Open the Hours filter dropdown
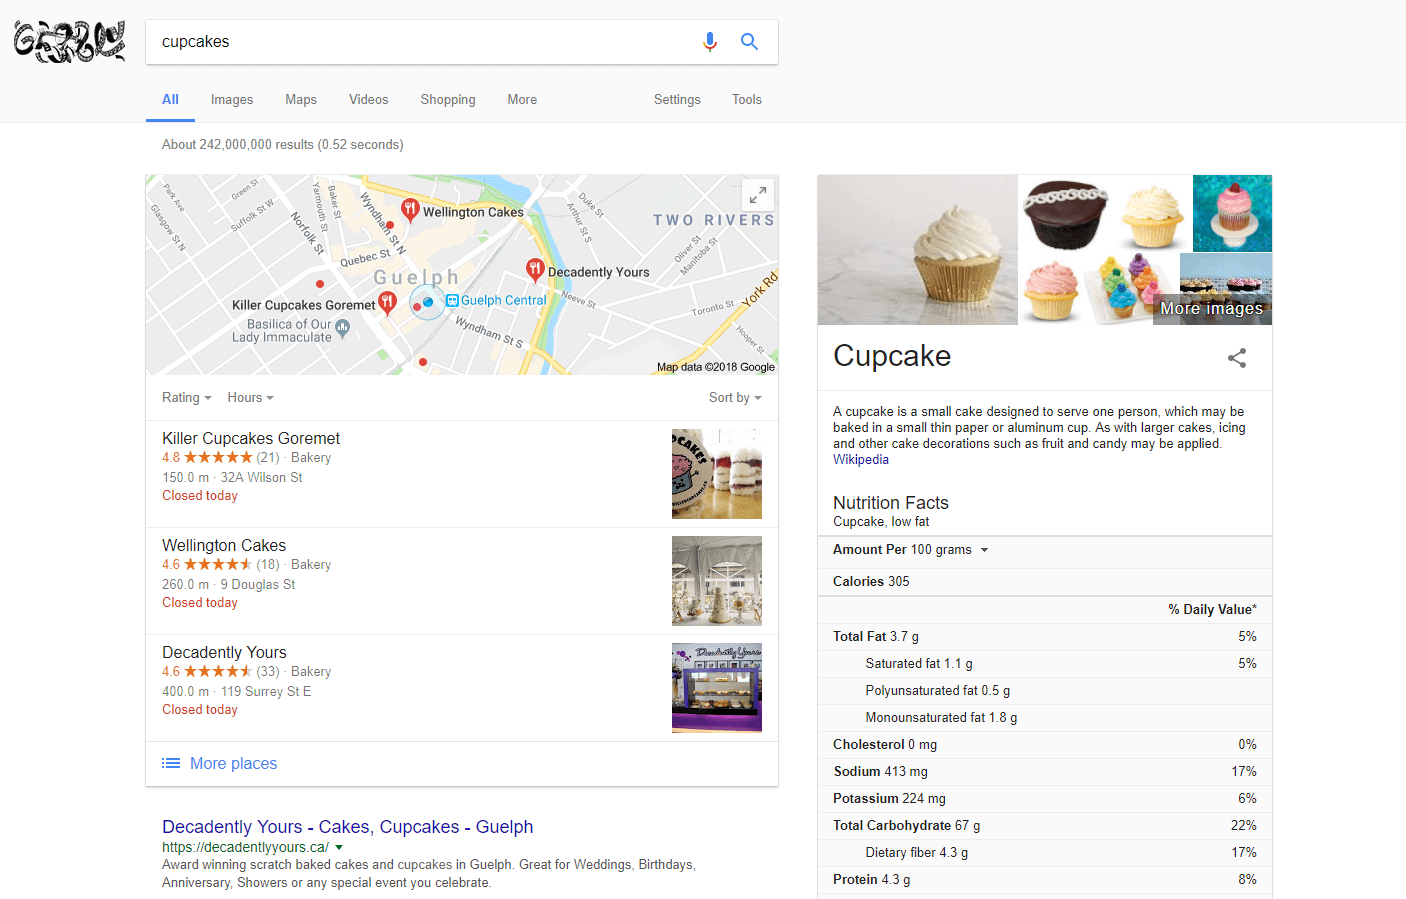 pyautogui.click(x=250, y=398)
